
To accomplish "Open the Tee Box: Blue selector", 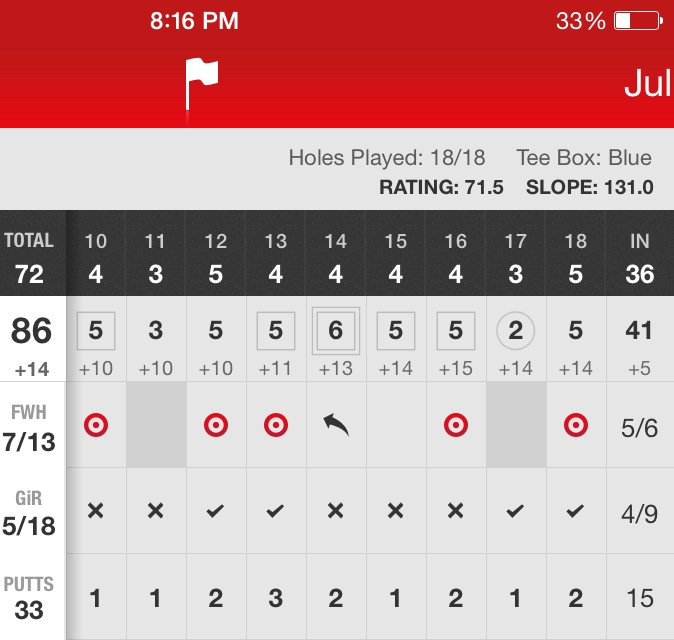I will (584, 158).
